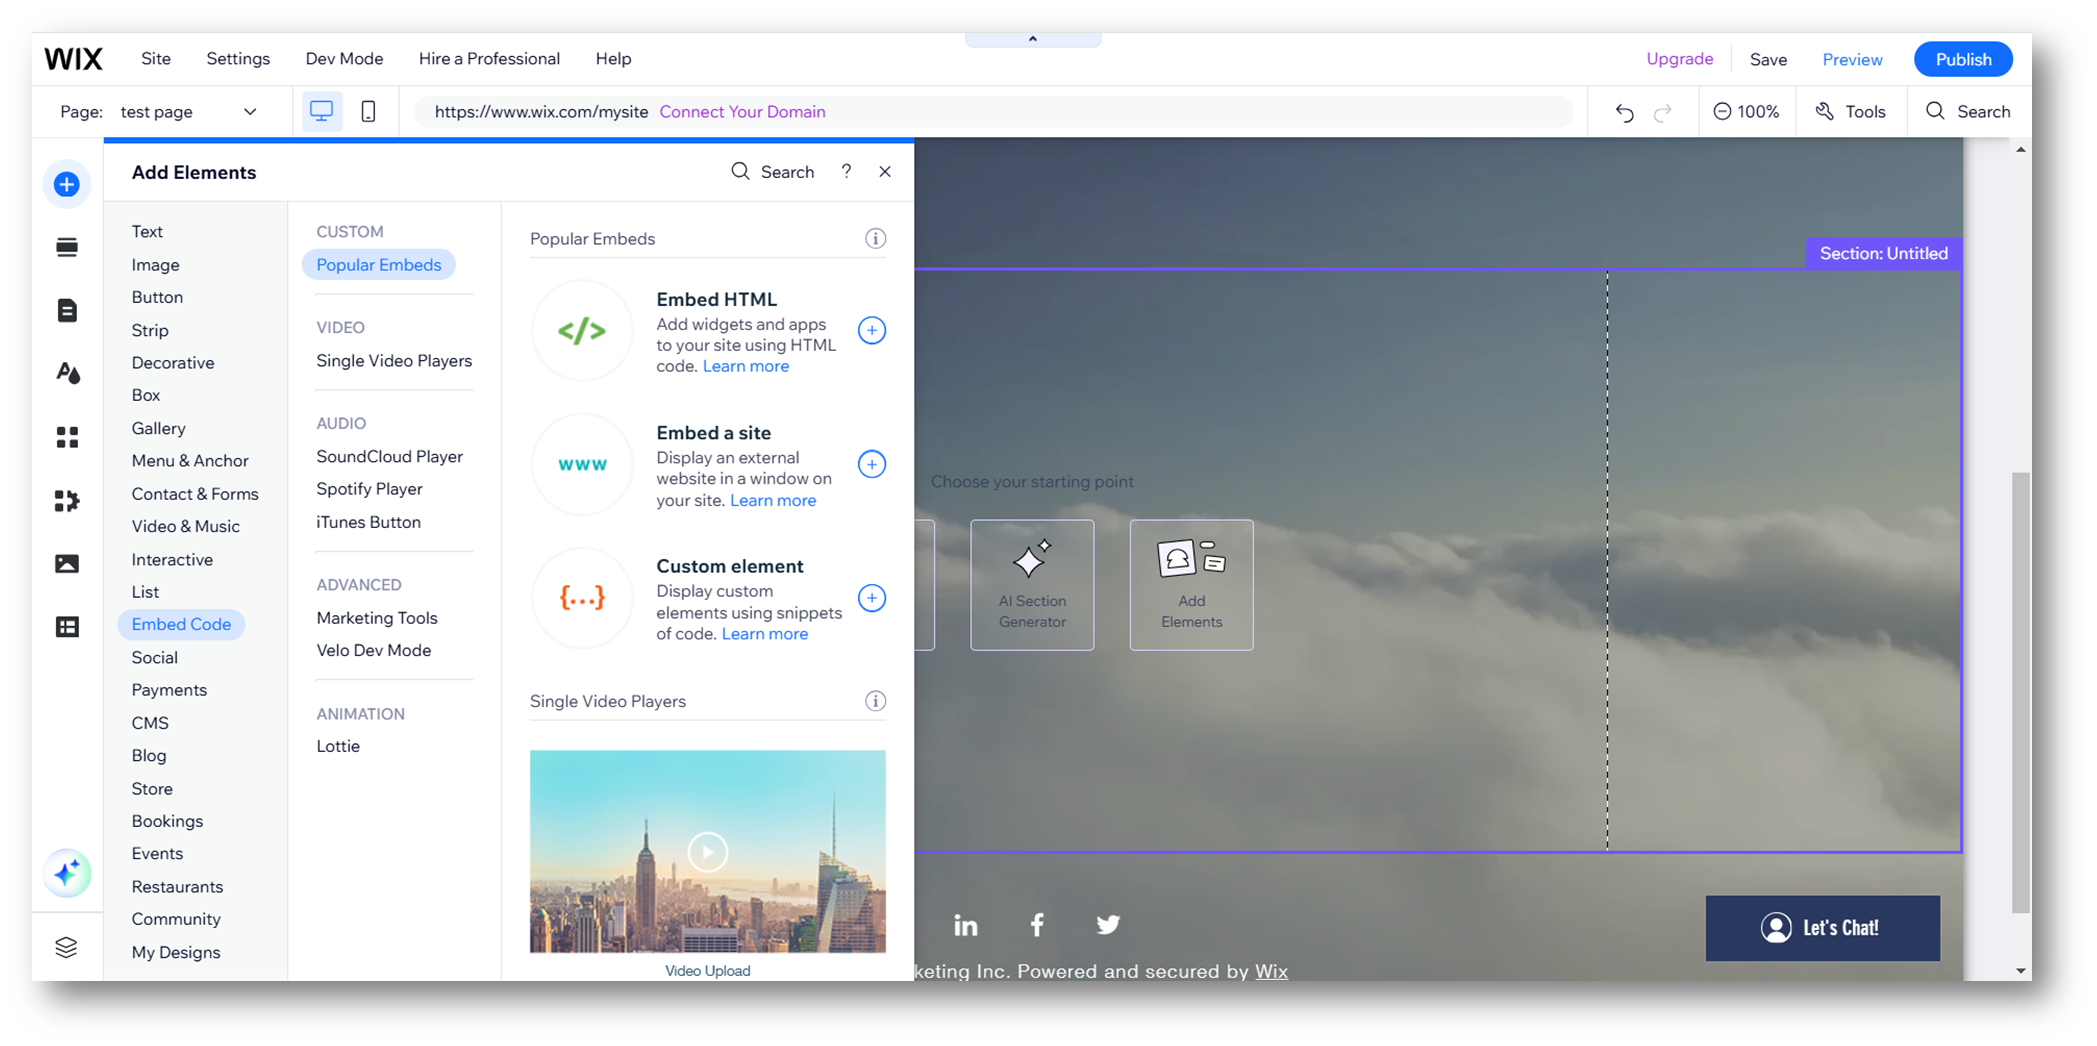Open the Add Elements panel plus icon
2097x1046 pixels.
point(67,184)
